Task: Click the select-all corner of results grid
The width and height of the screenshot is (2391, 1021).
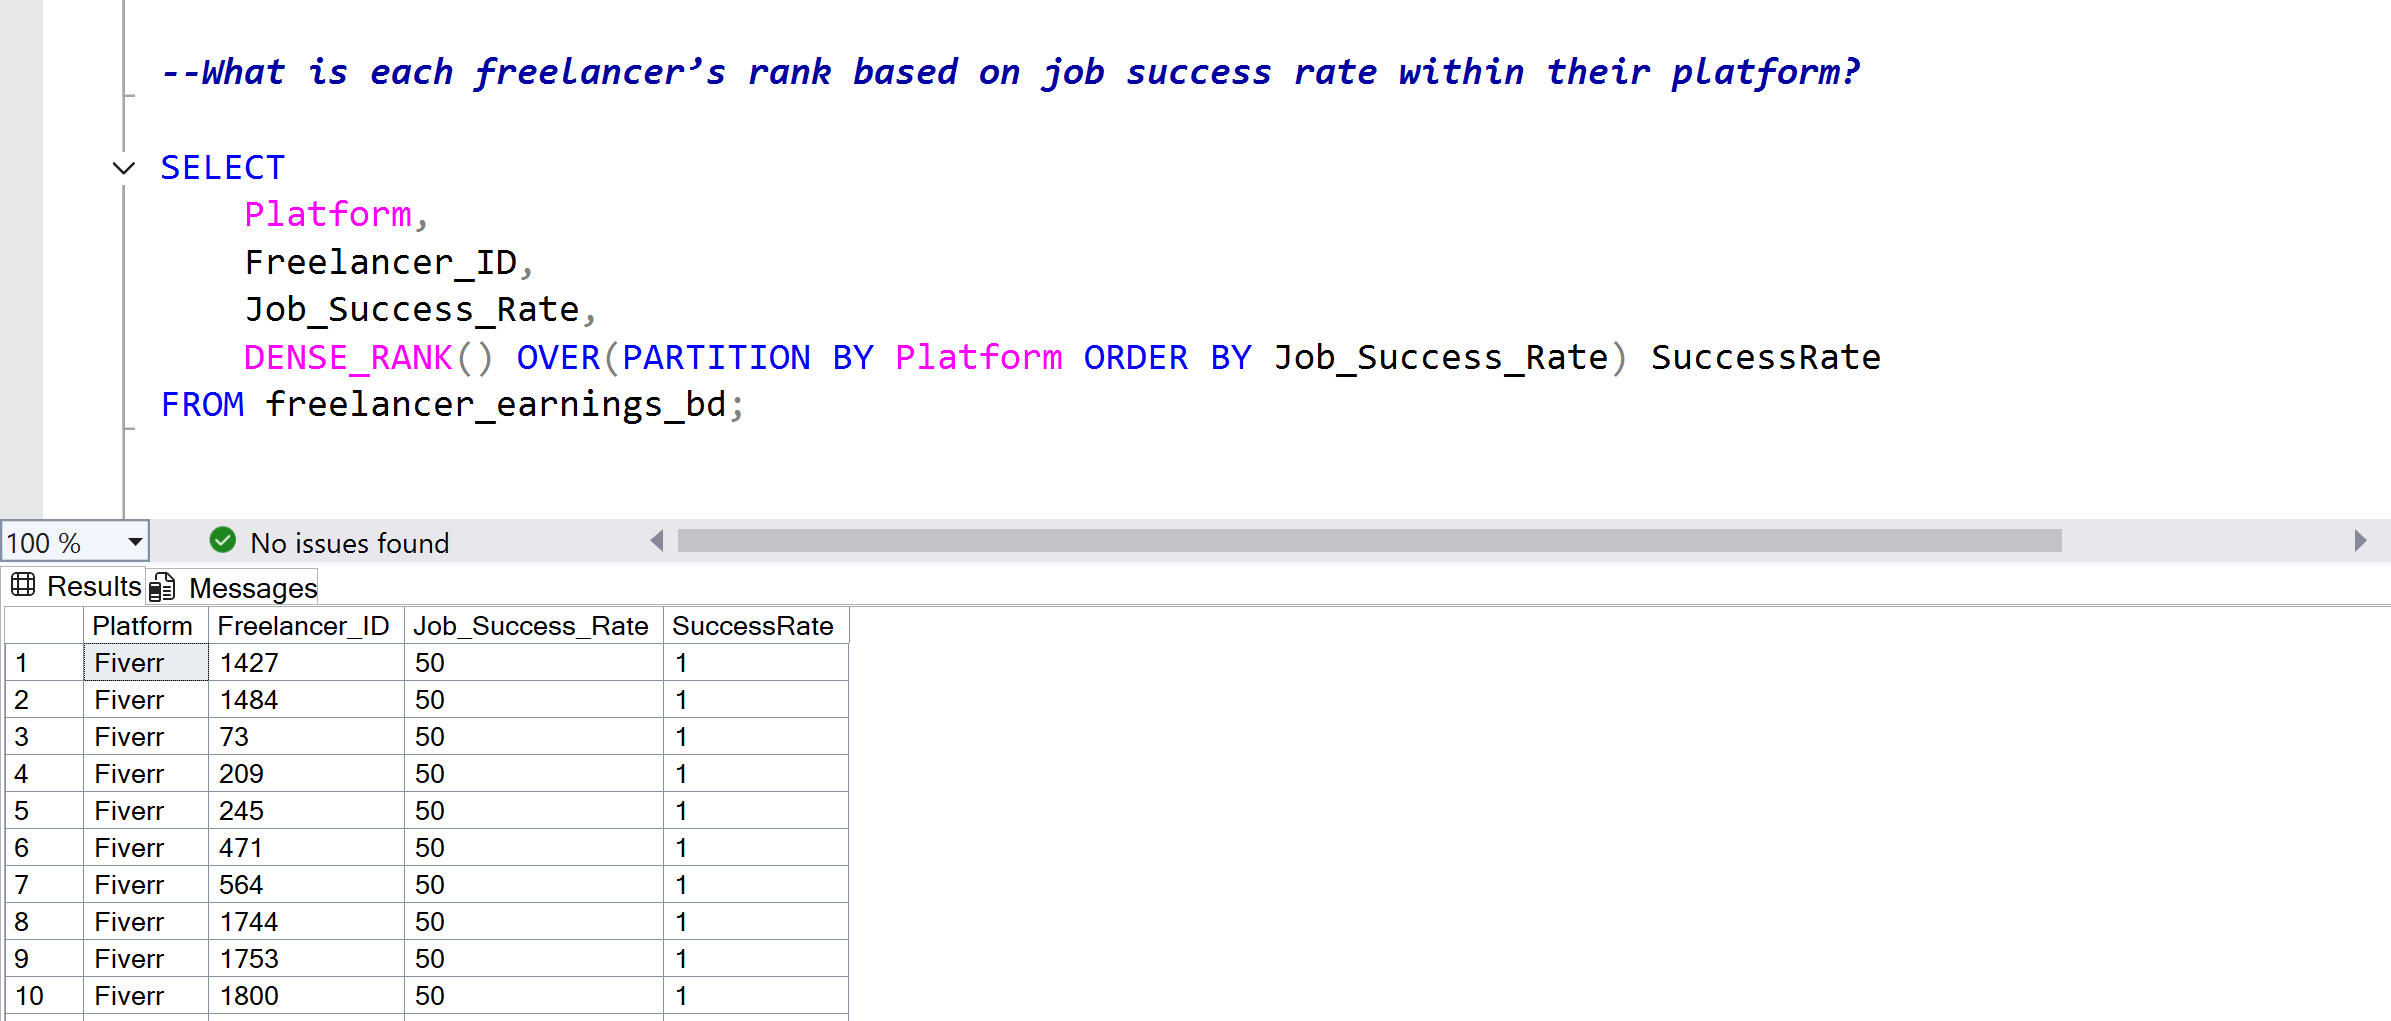Action: (x=43, y=626)
